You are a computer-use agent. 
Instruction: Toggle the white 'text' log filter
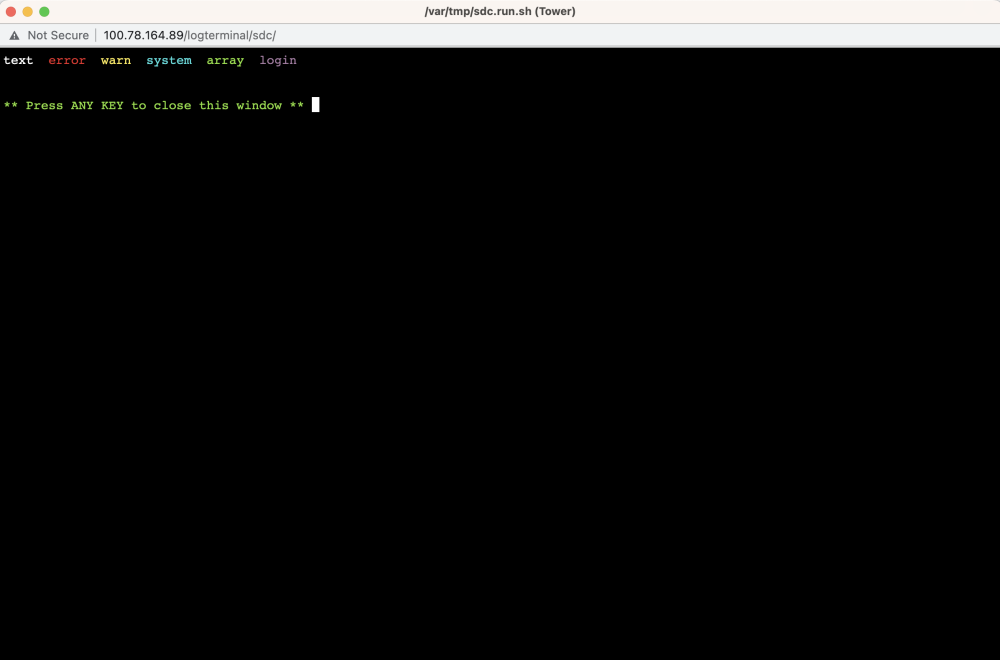[18, 61]
